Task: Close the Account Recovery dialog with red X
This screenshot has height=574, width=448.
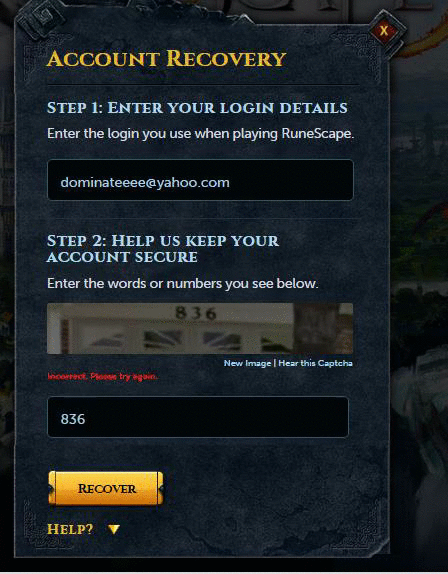Action: point(384,30)
